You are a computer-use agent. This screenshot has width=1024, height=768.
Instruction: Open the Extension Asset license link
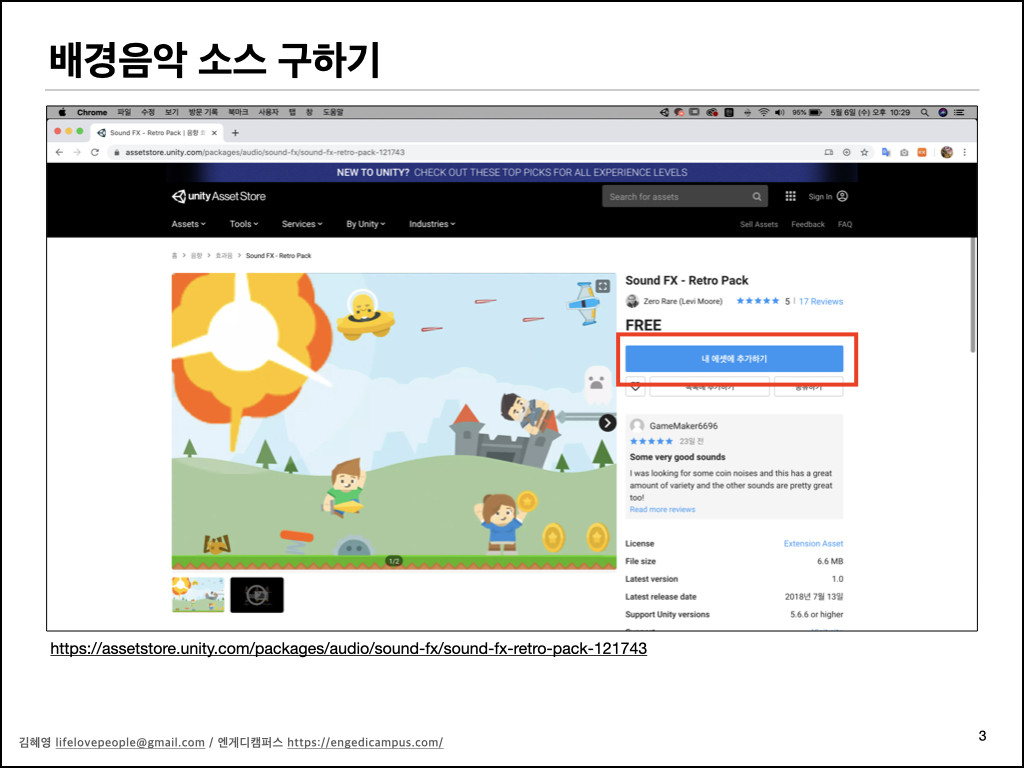(x=813, y=543)
